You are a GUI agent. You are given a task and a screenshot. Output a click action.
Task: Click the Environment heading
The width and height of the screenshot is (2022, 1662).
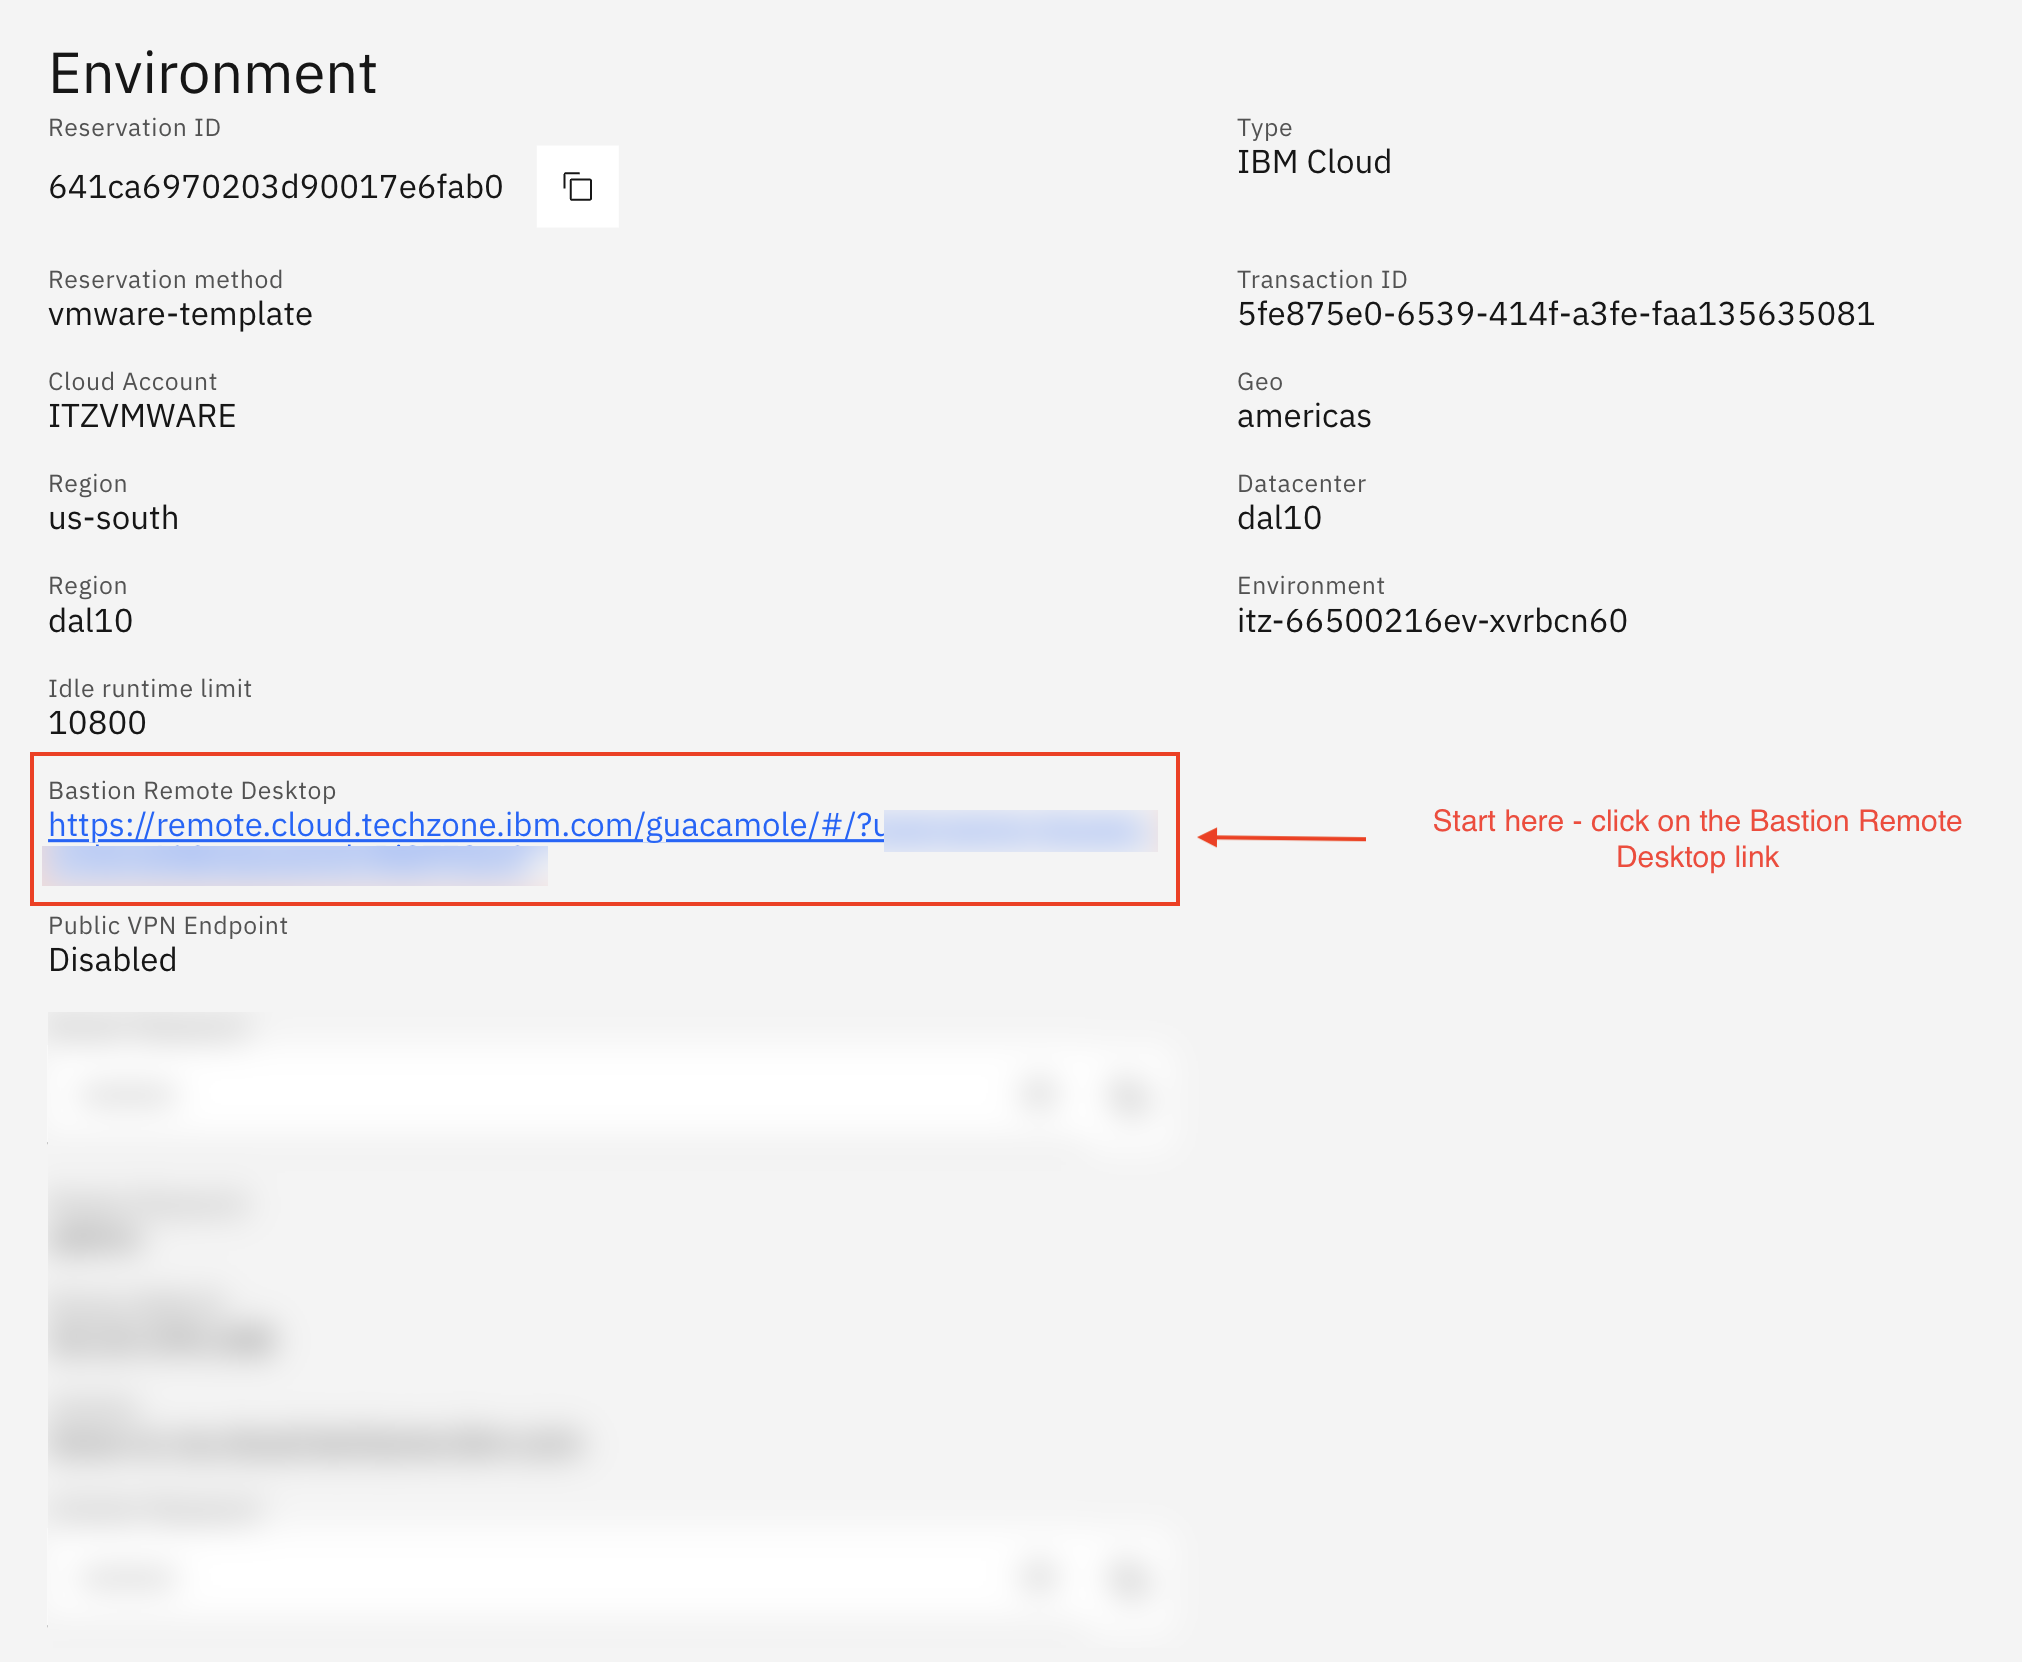(213, 74)
